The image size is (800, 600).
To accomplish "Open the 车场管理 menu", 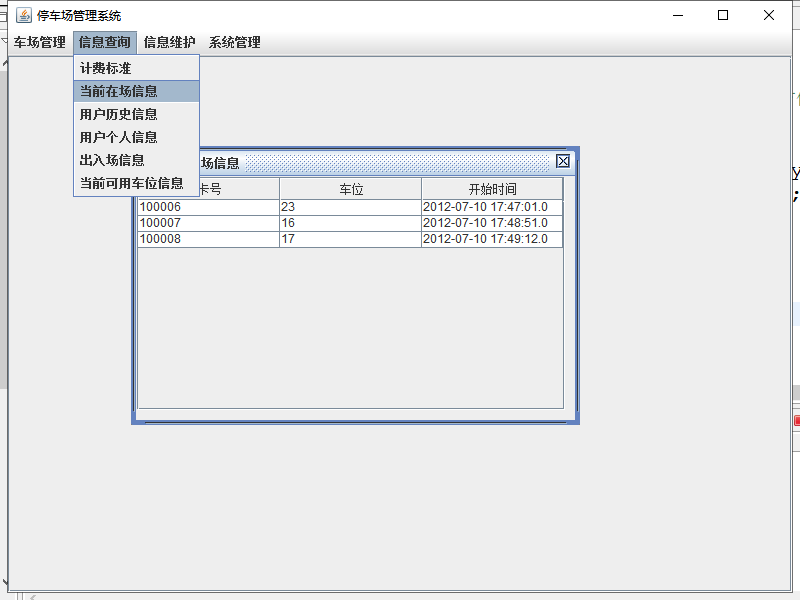I will 40,42.
